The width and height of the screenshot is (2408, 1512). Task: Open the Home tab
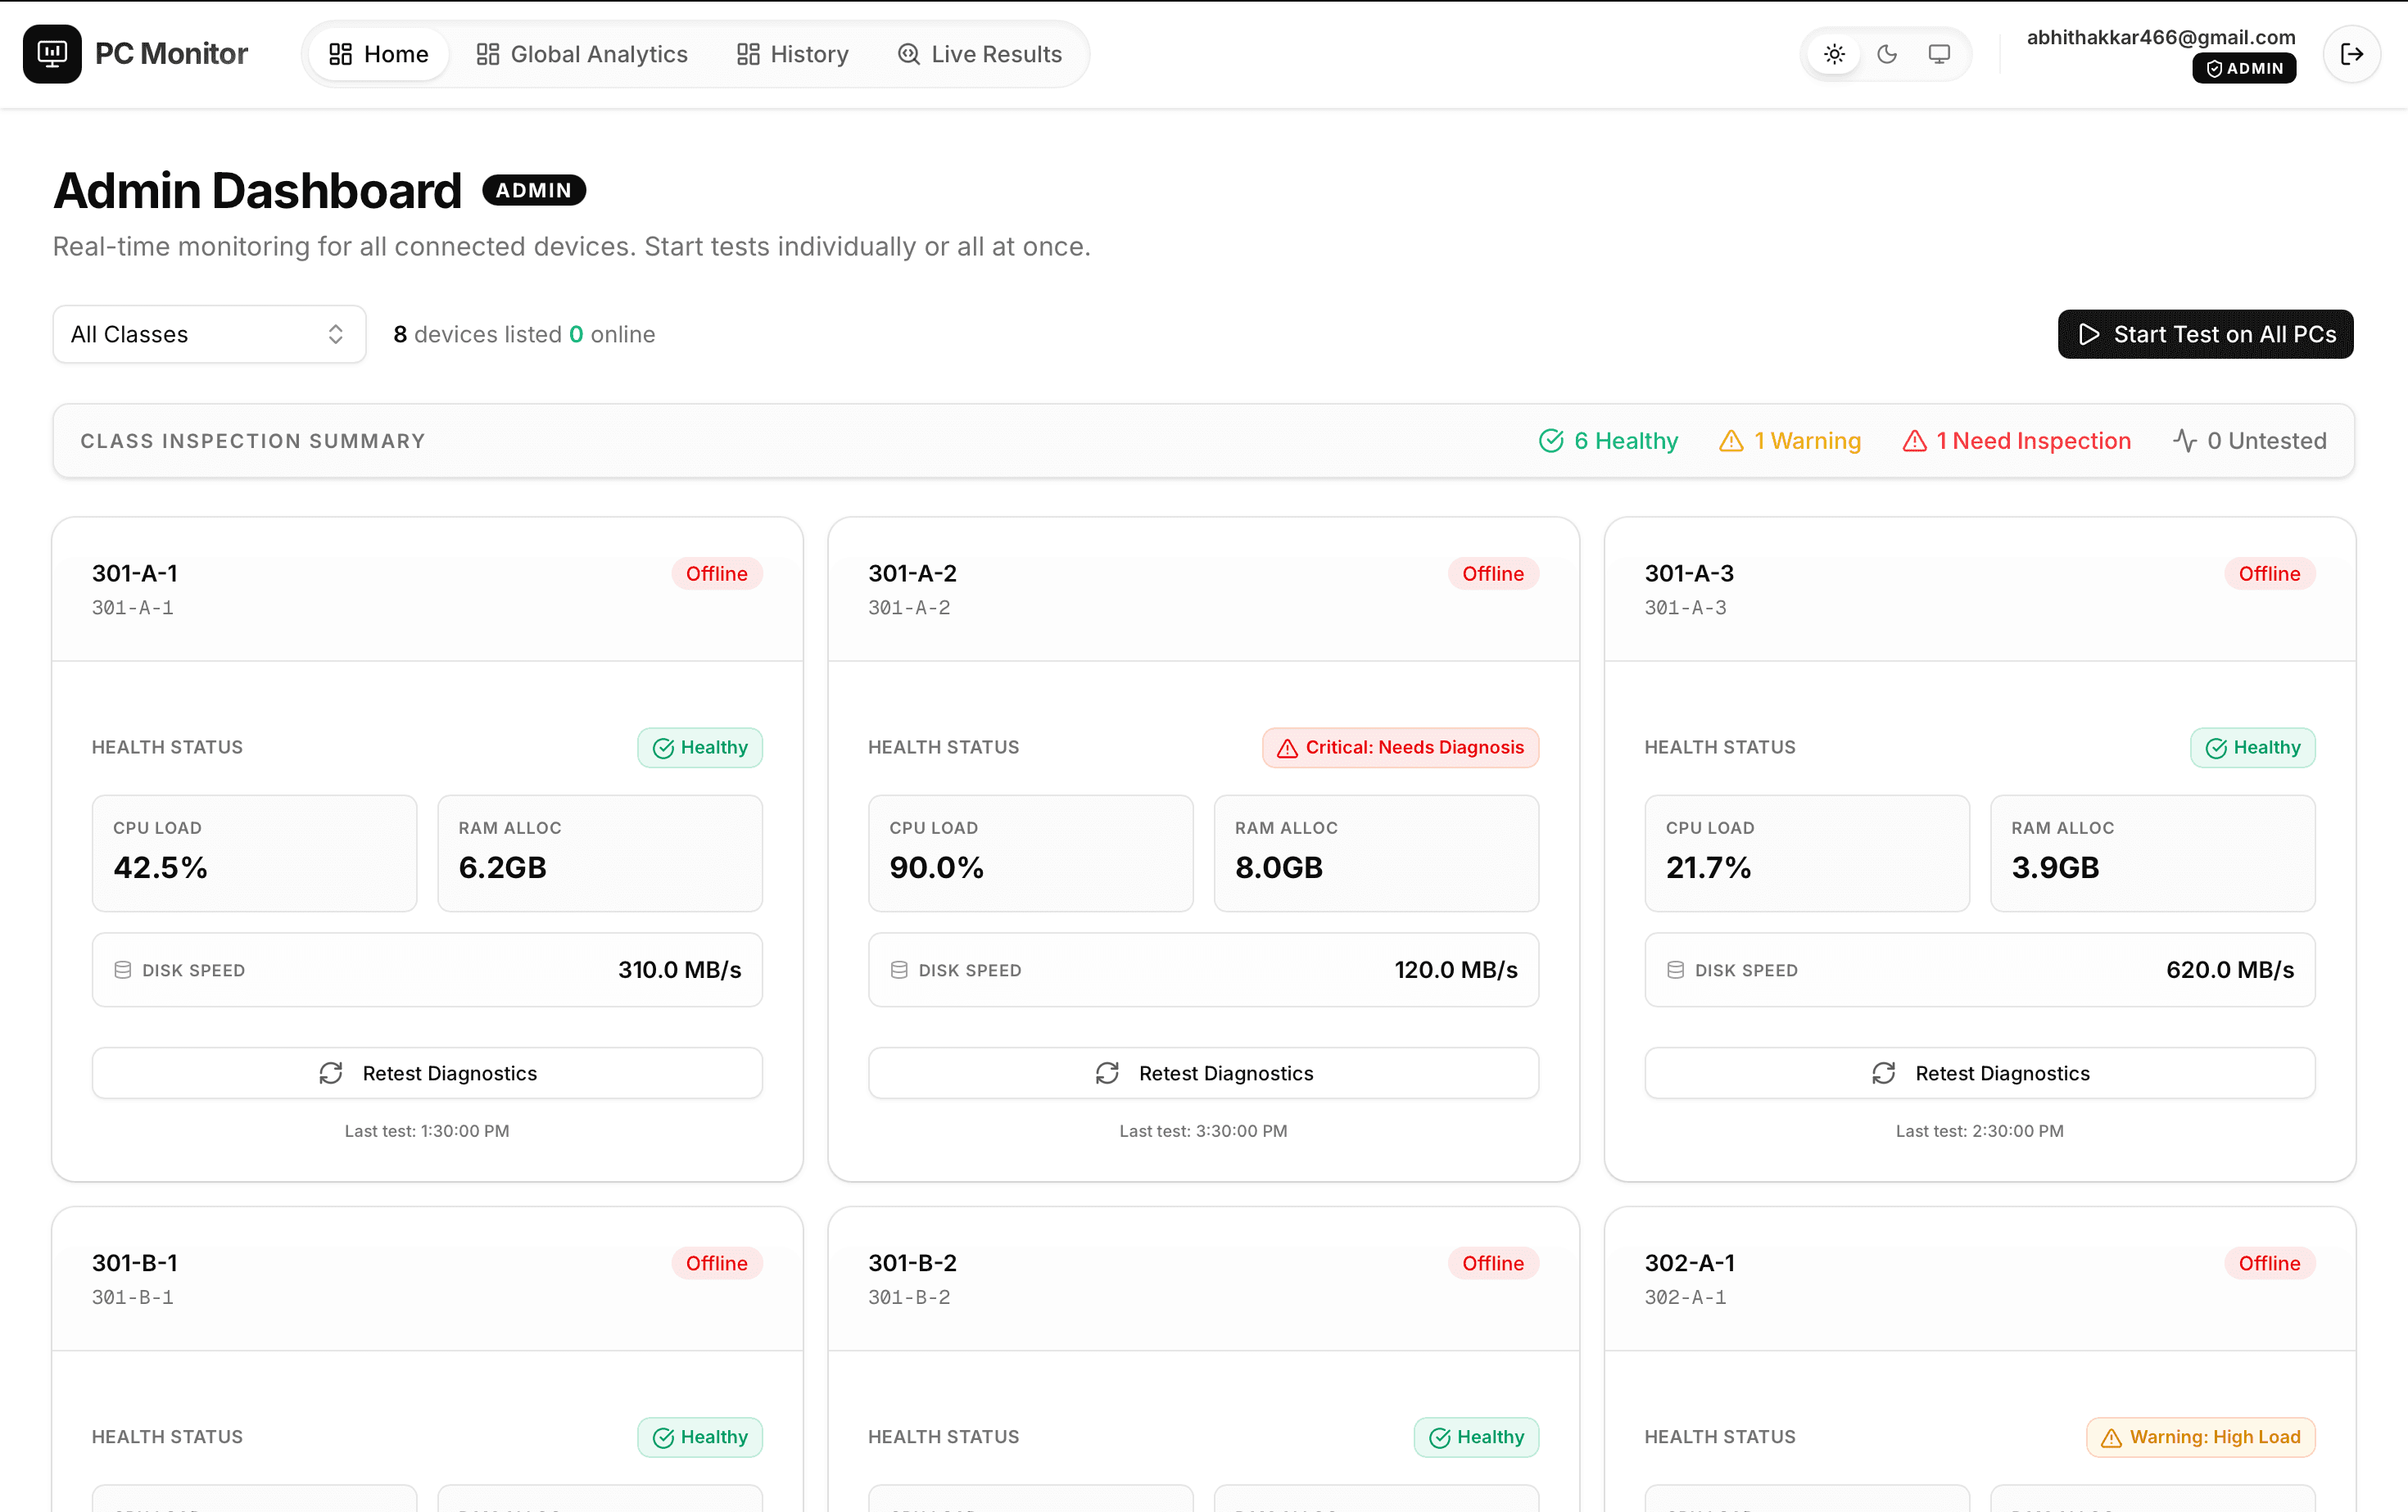point(379,54)
